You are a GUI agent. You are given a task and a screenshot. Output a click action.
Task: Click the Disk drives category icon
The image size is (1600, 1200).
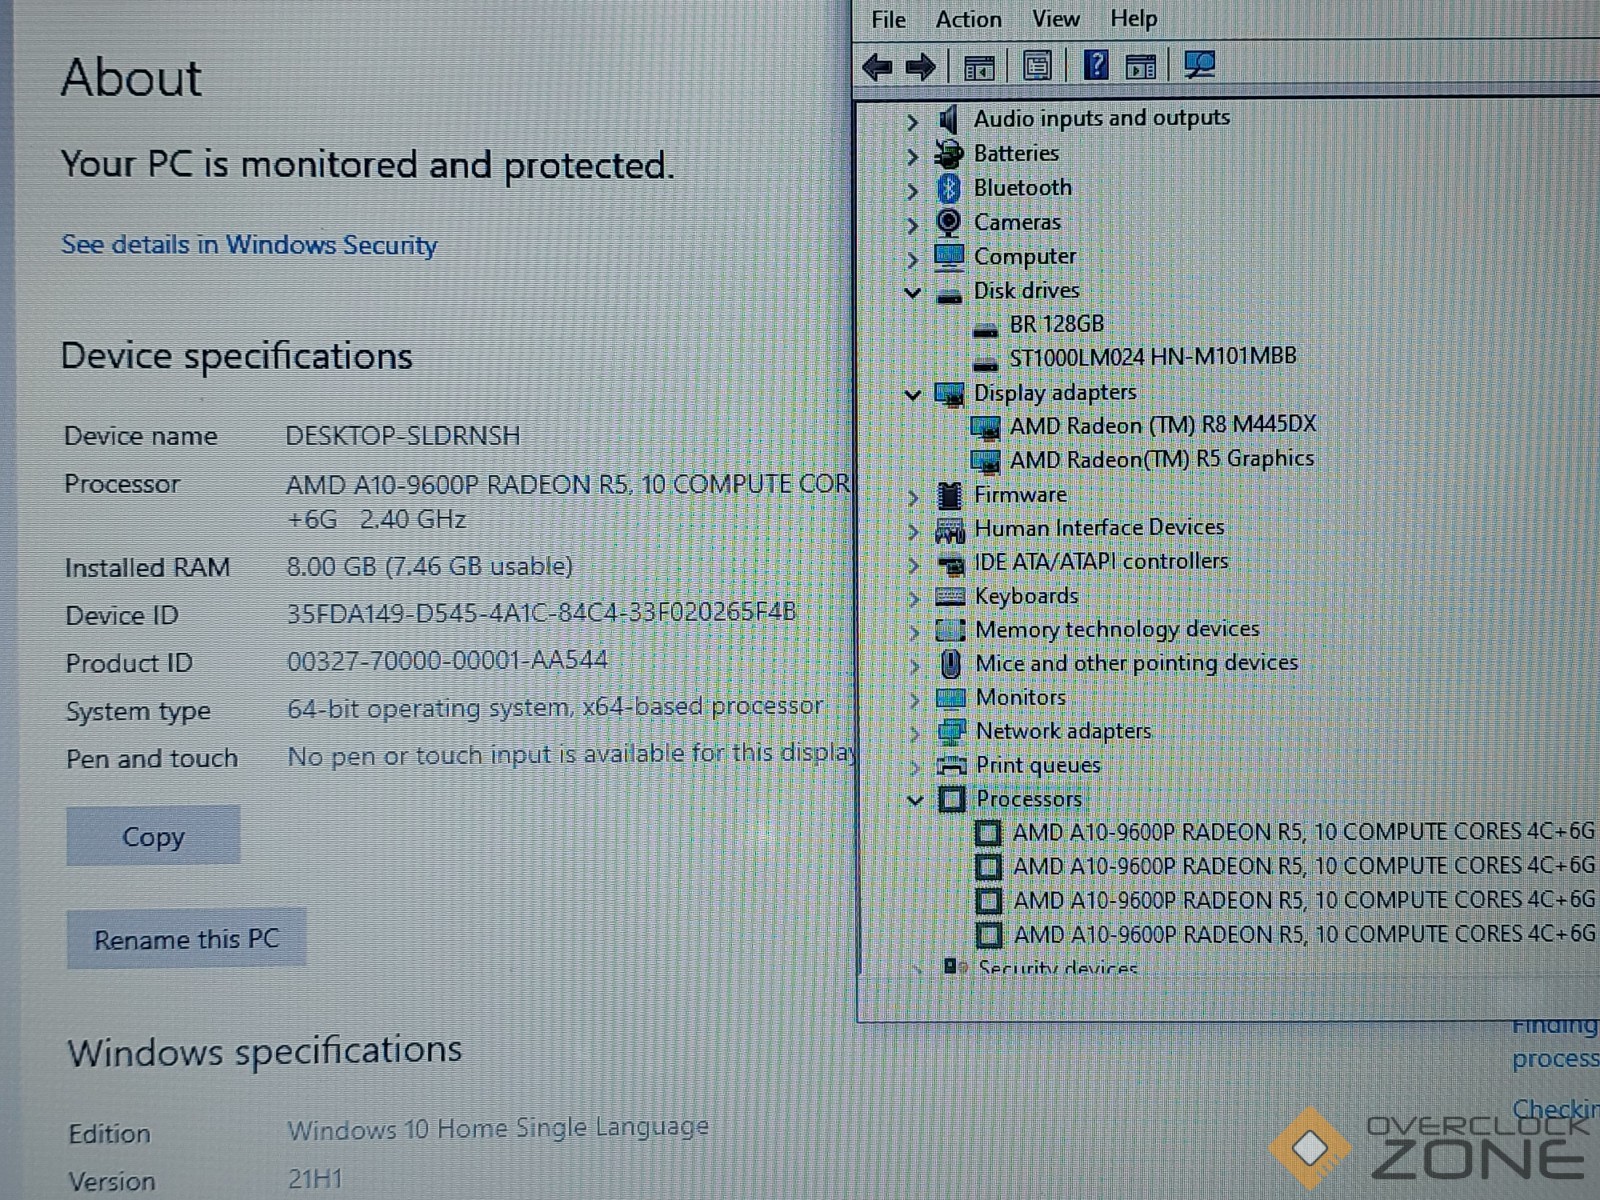click(949, 294)
